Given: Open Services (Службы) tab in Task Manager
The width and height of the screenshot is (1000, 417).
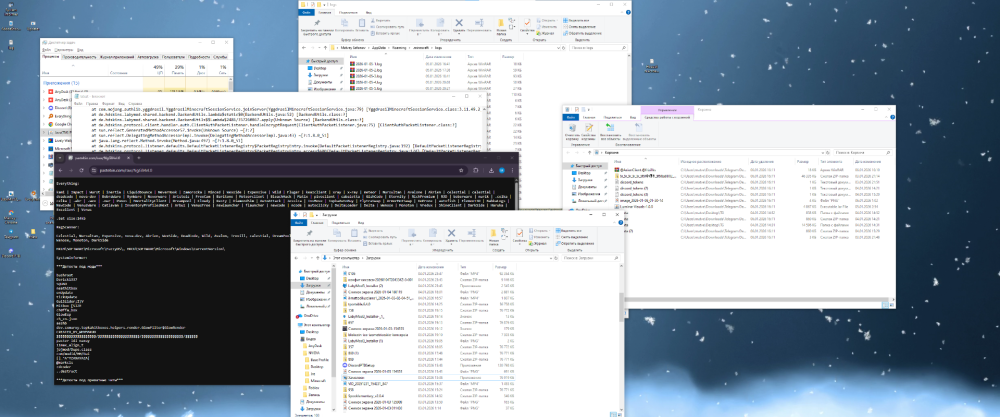Looking at the screenshot, I should (x=220, y=57).
